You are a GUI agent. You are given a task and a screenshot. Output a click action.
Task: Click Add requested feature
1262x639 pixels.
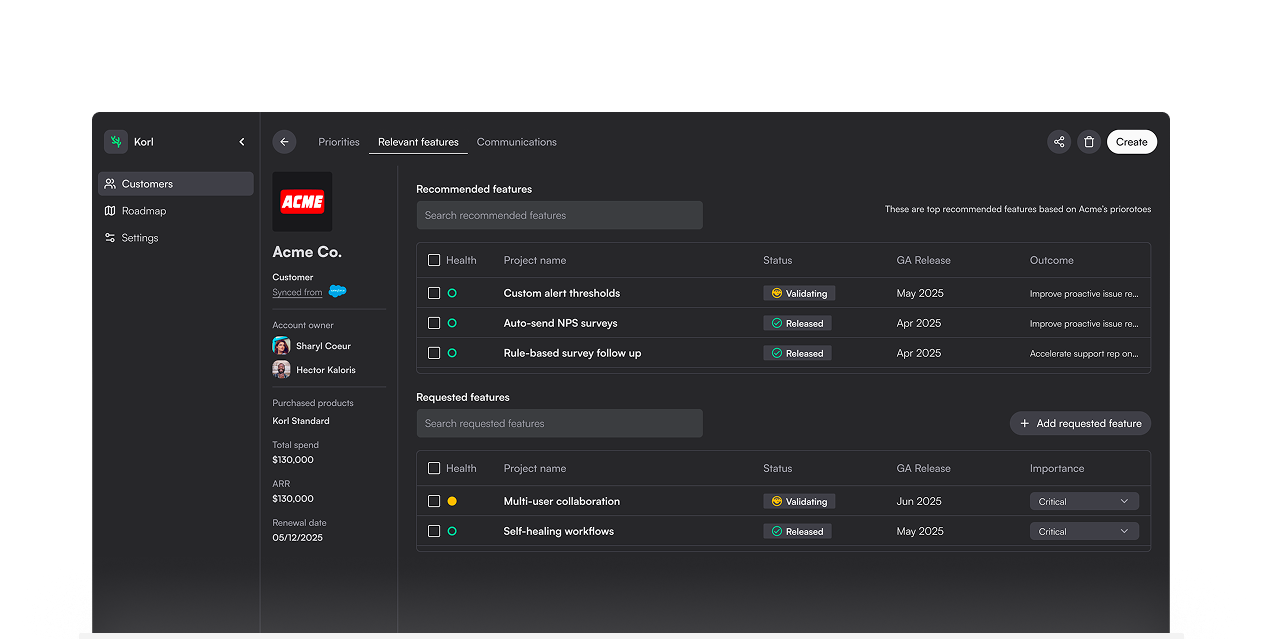pos(1080,423)
